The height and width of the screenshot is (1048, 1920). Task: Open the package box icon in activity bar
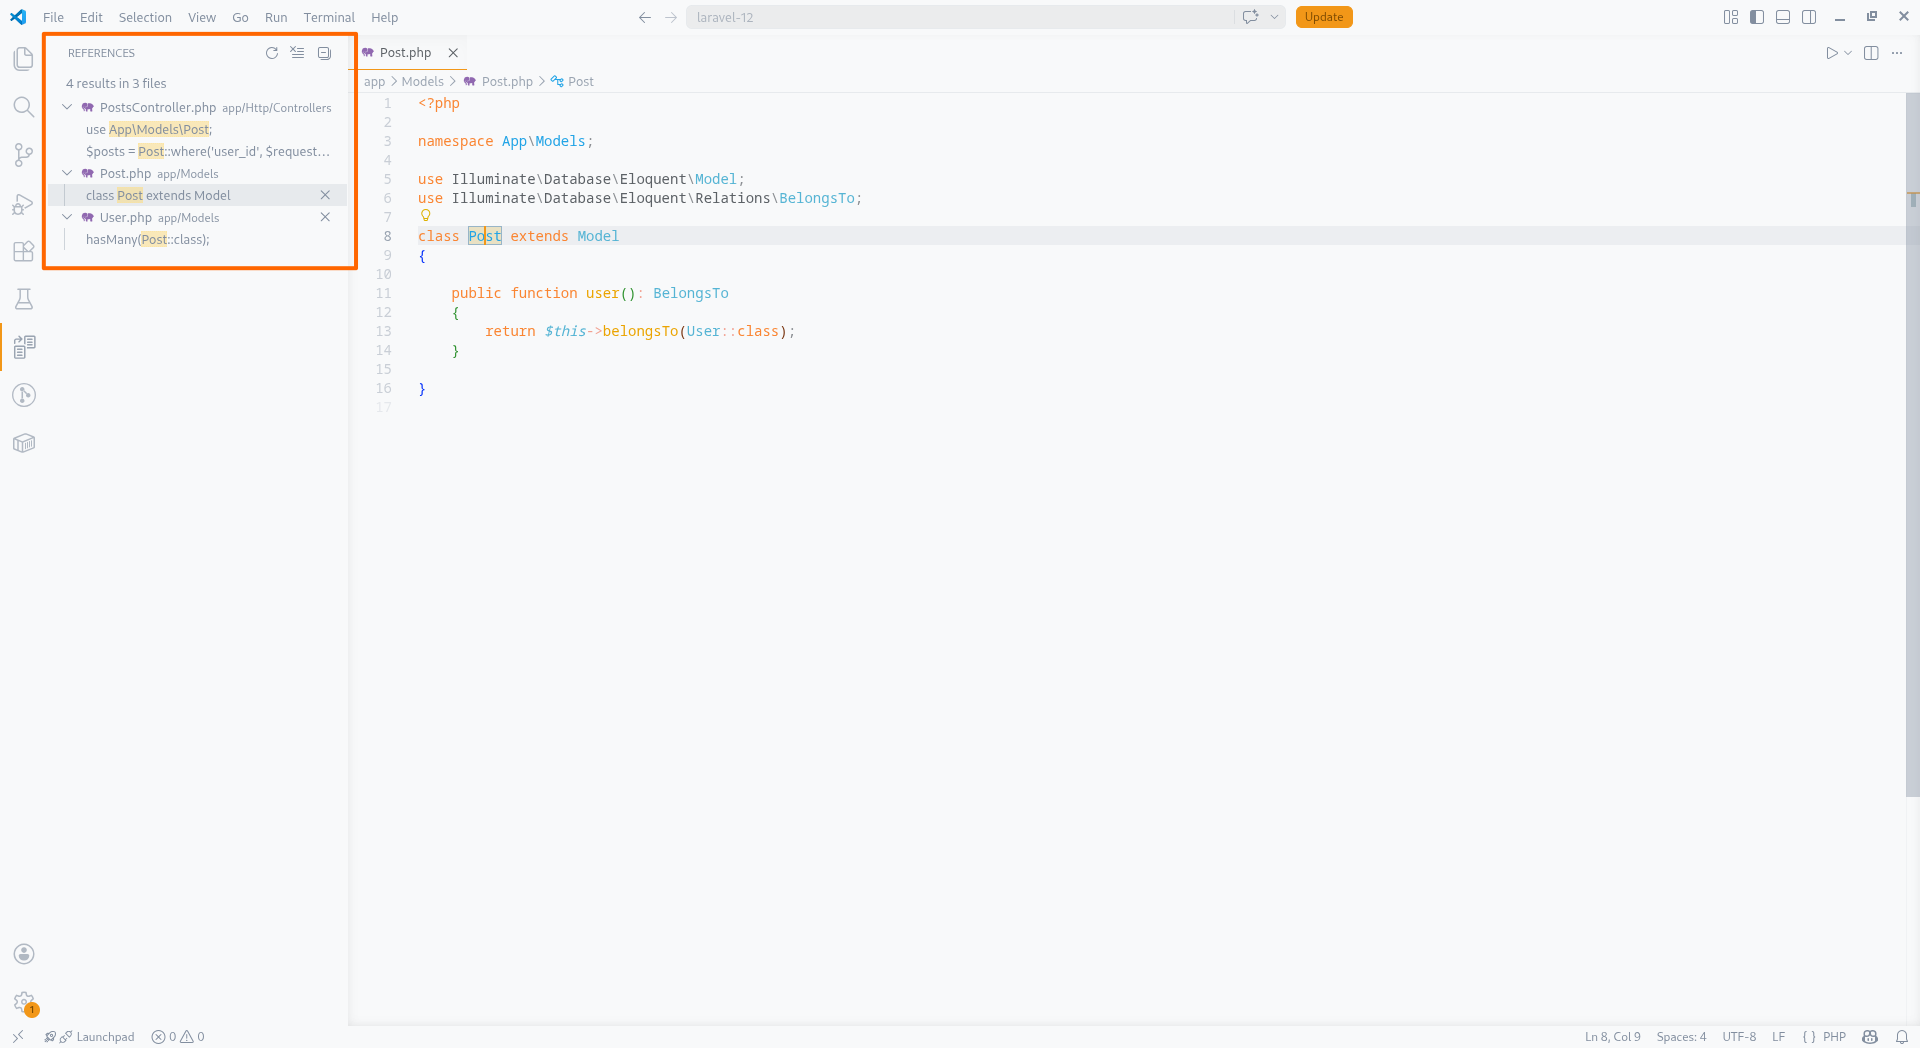pyautogui.click(x=24, y=443)
